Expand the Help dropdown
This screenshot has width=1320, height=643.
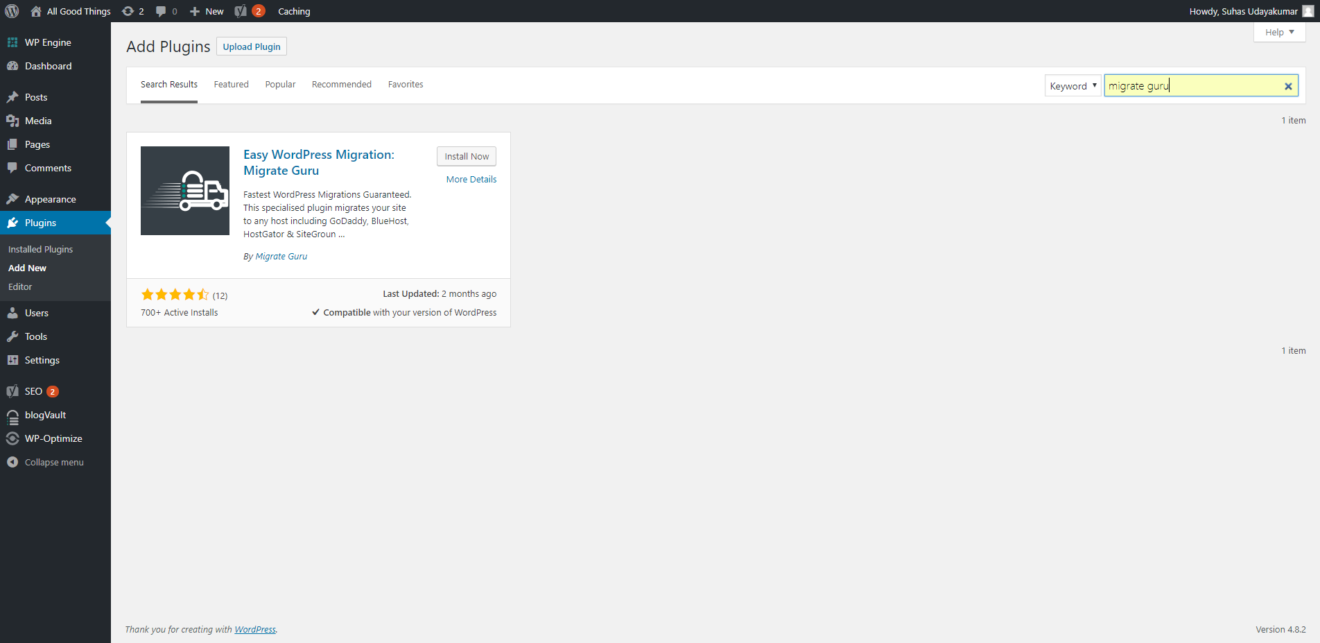click(1279, 32)
